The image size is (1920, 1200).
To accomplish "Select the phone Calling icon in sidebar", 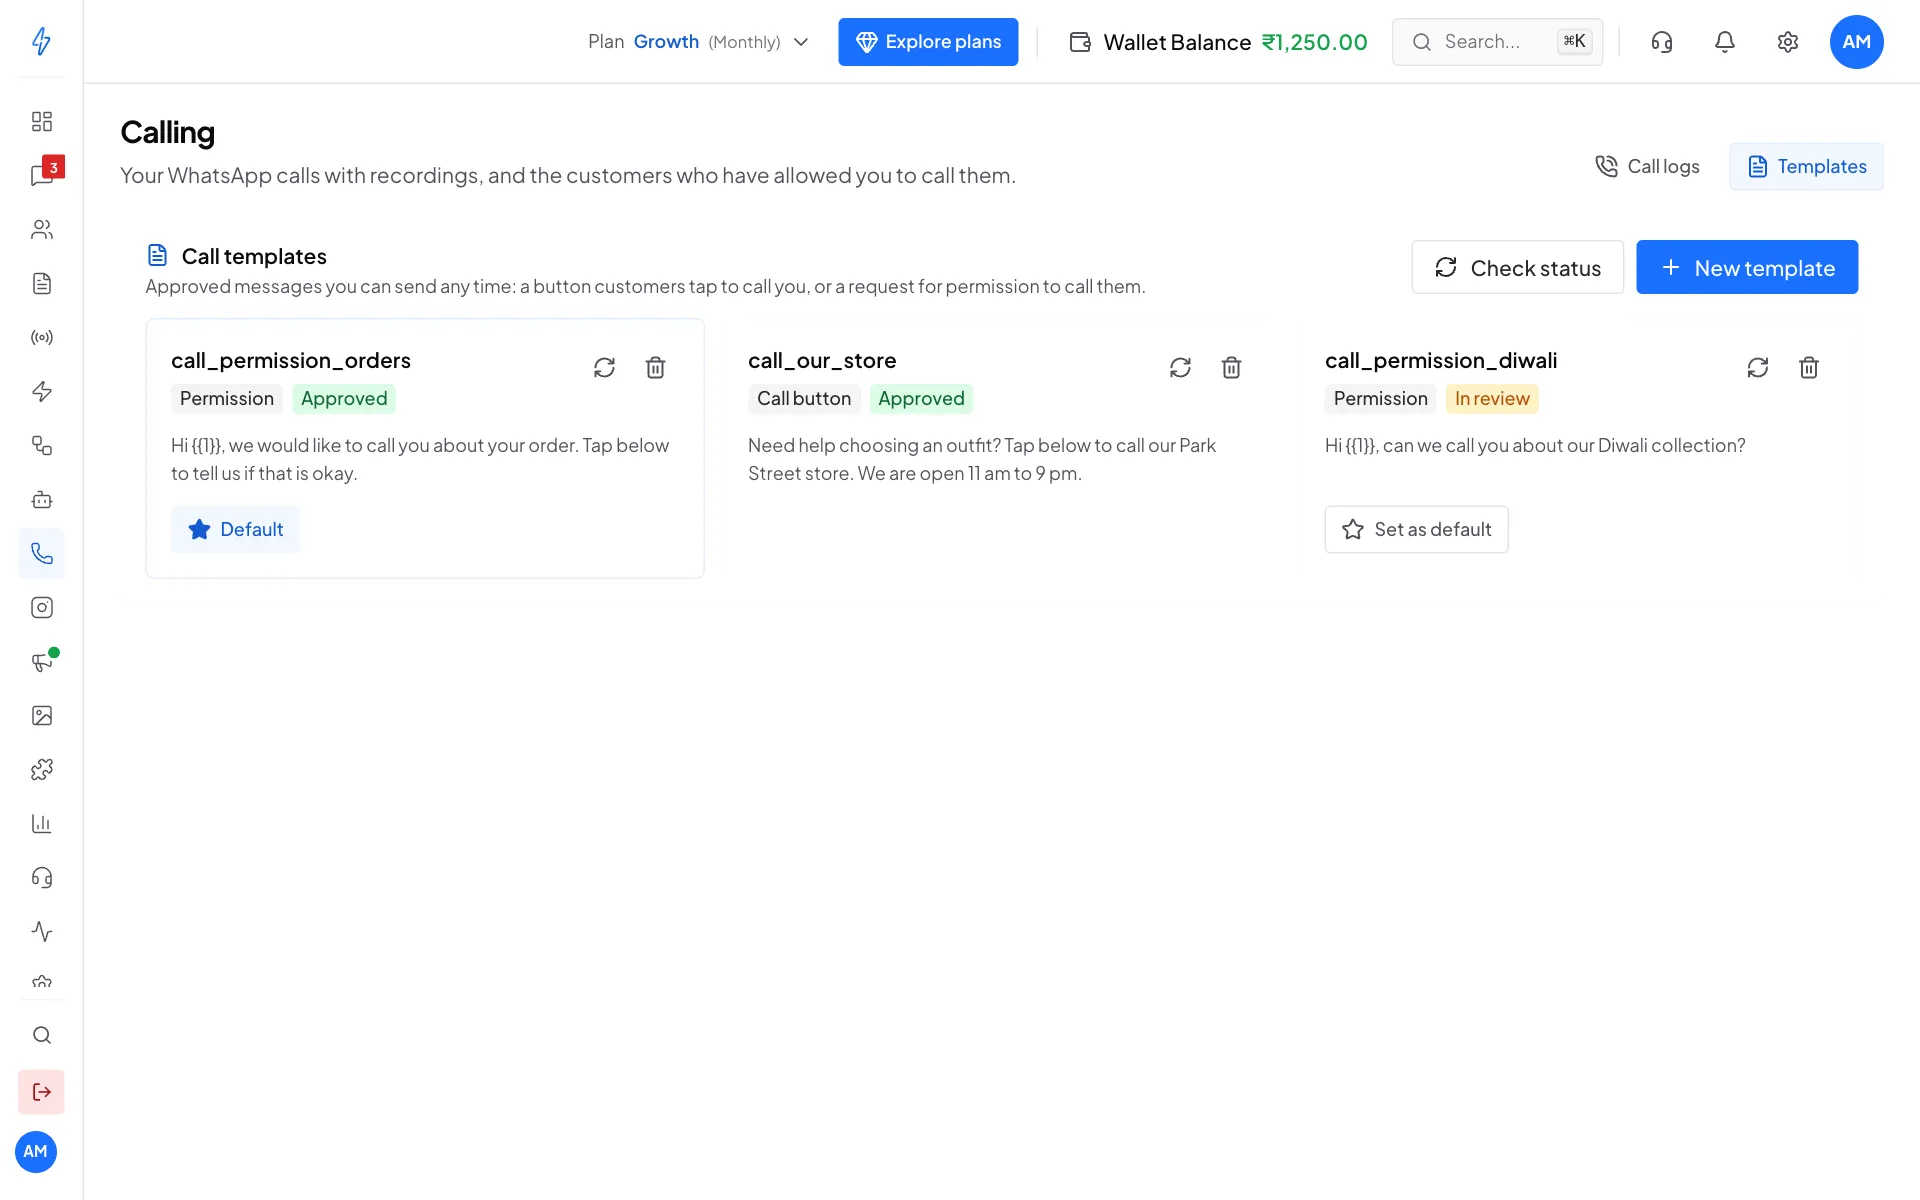I will click(41, 553).
